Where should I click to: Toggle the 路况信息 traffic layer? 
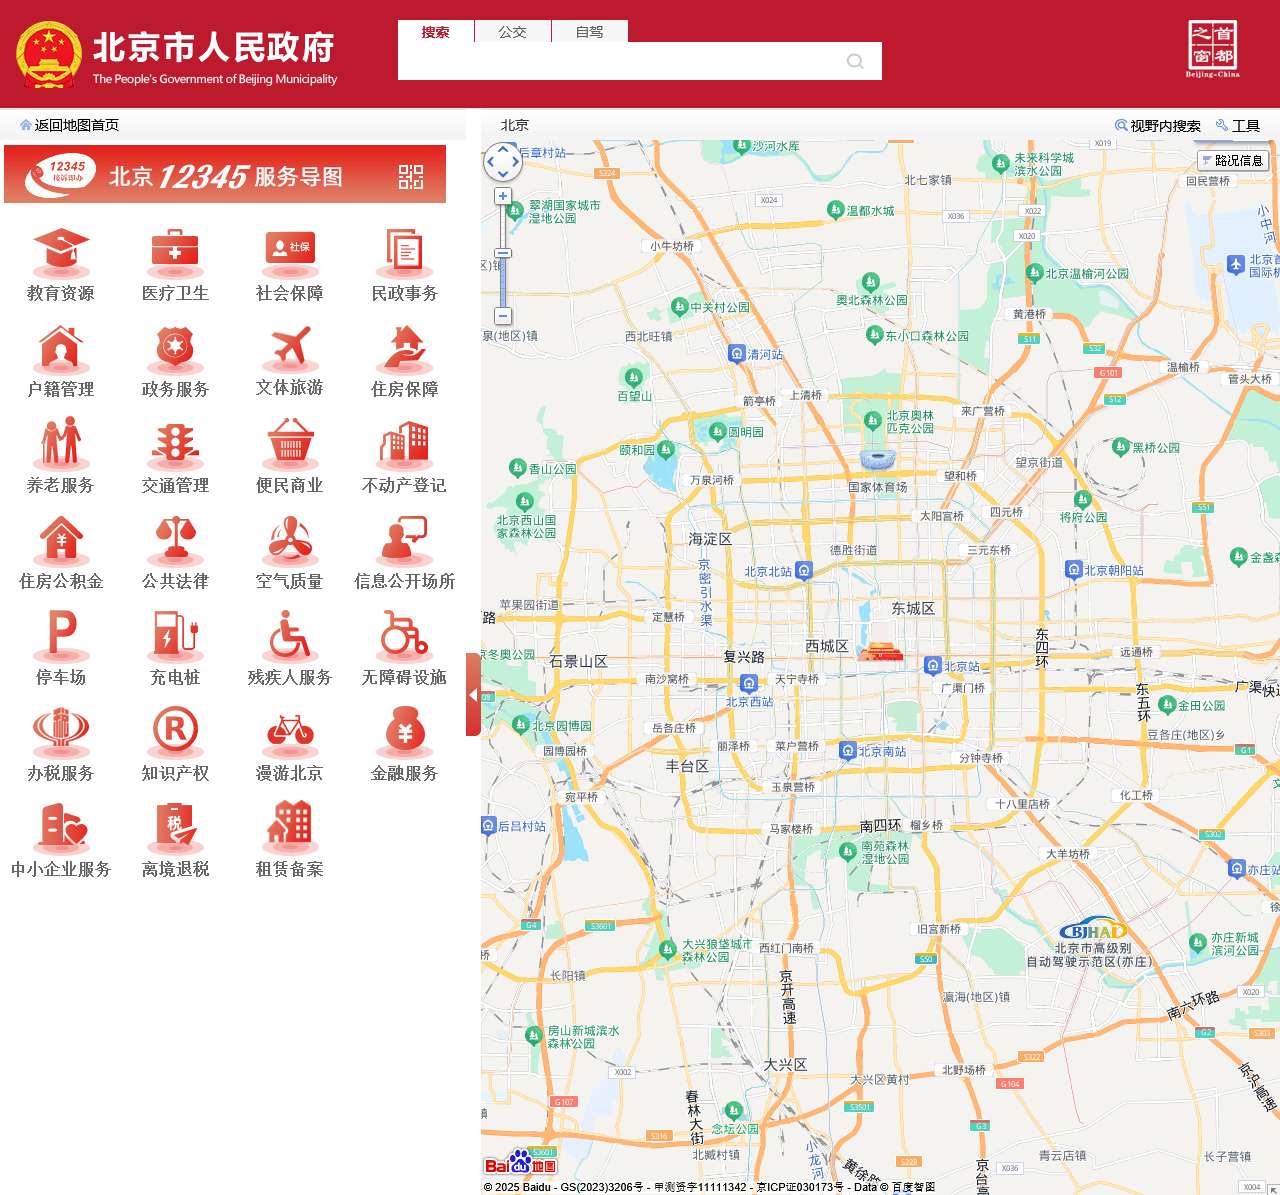pyautogui.click(x=1232, y=160)
